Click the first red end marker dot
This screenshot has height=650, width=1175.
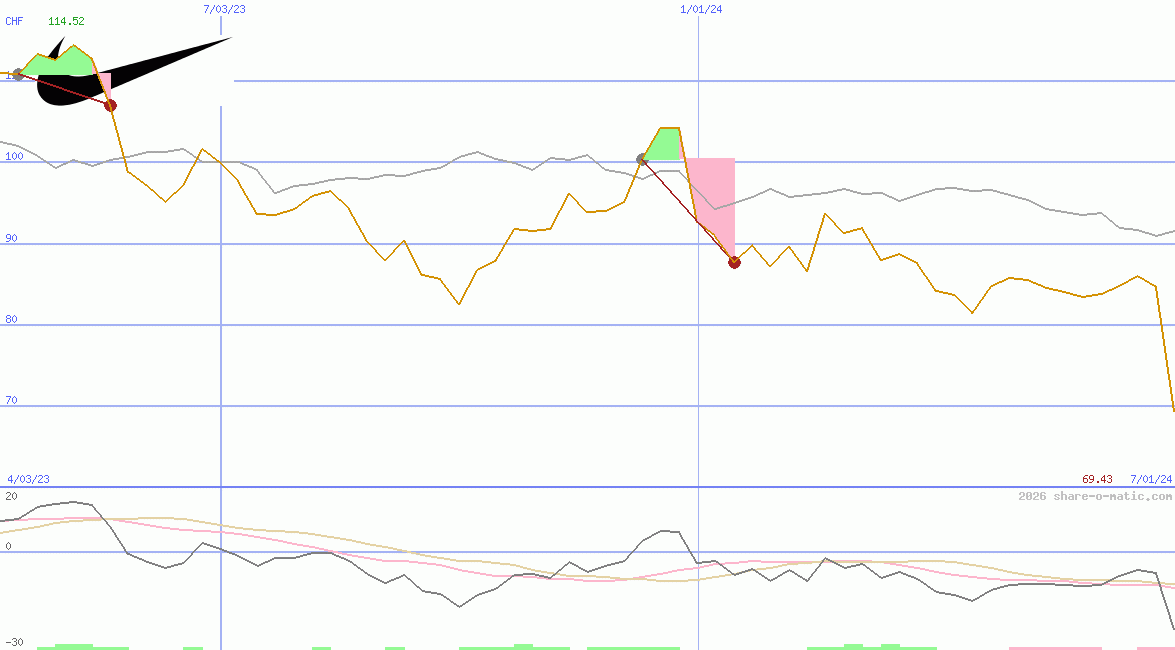coord(110,105)
